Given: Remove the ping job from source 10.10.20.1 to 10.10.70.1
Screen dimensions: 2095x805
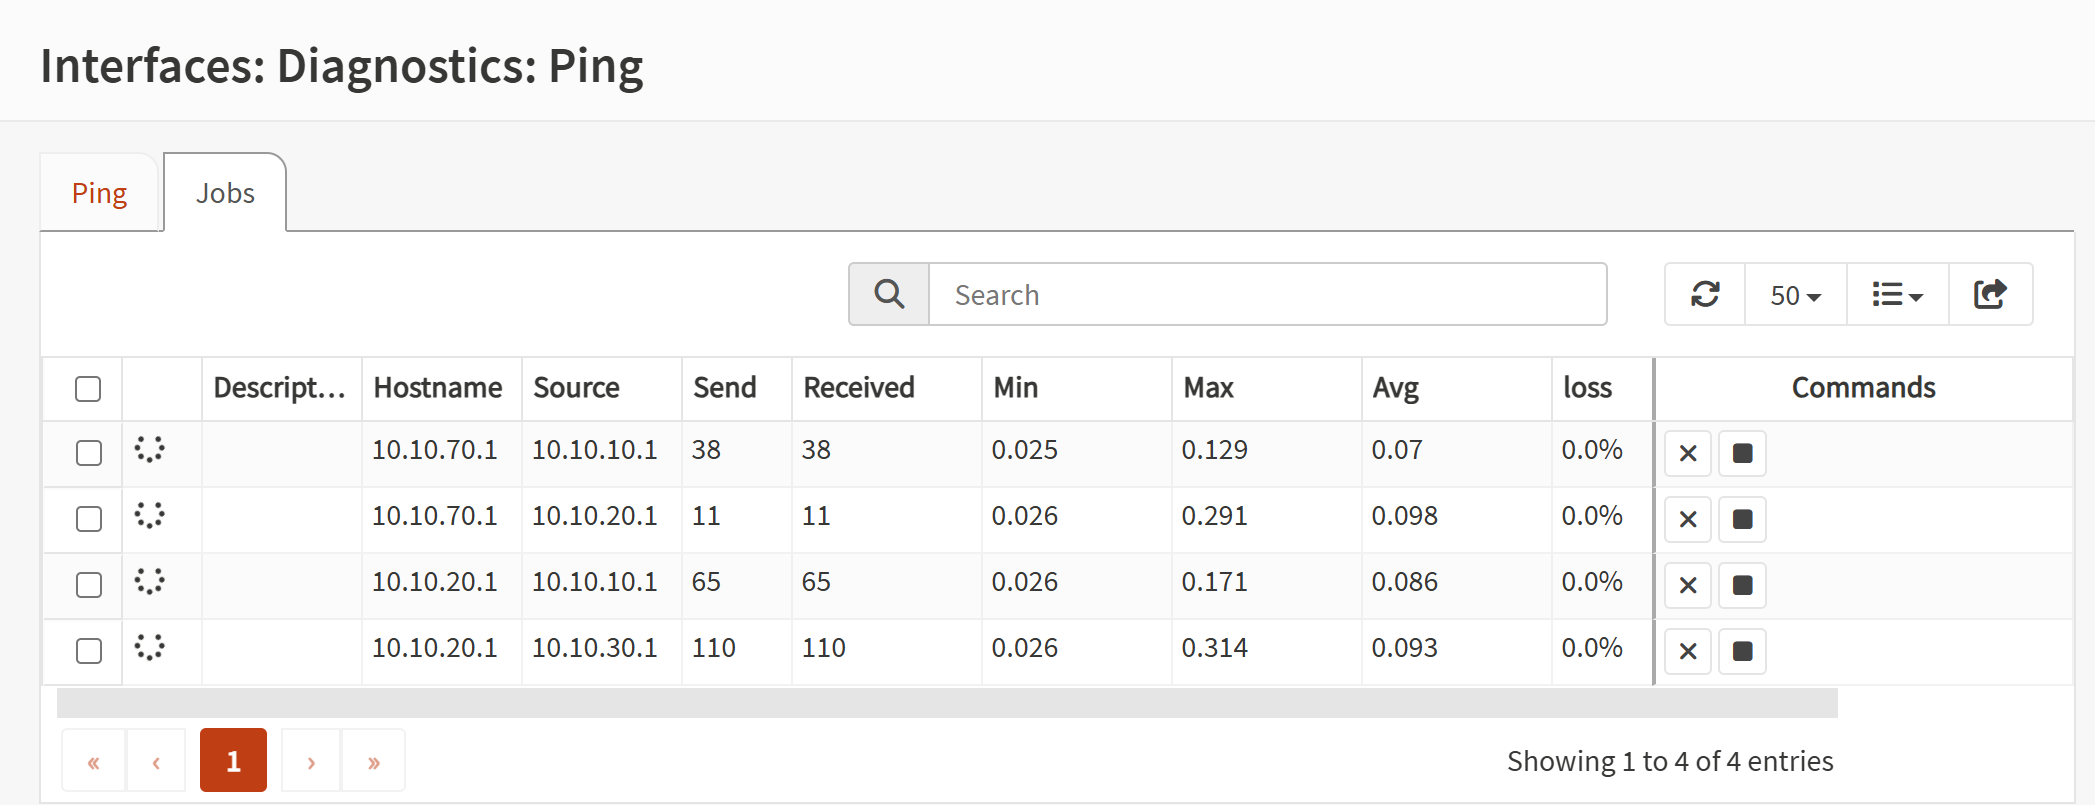Looking at the screenshot, I should [1688, 519].
